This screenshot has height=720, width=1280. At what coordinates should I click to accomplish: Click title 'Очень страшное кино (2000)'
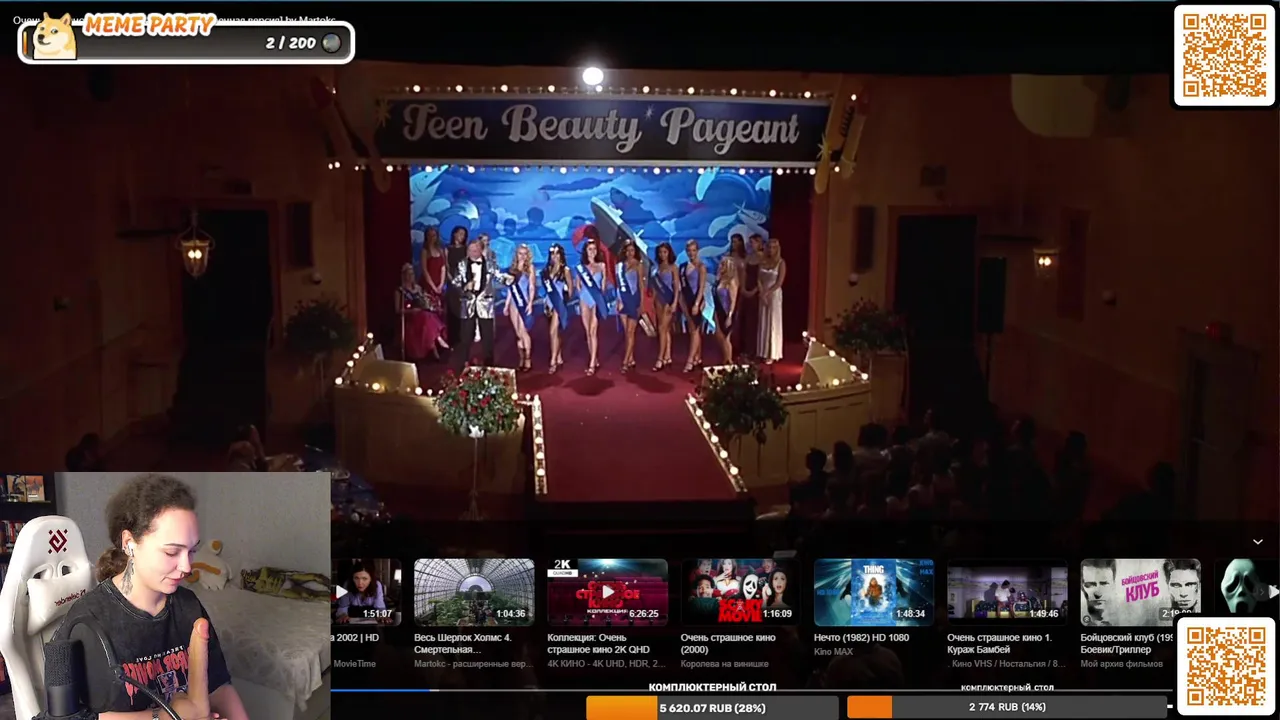pos(728,643)
